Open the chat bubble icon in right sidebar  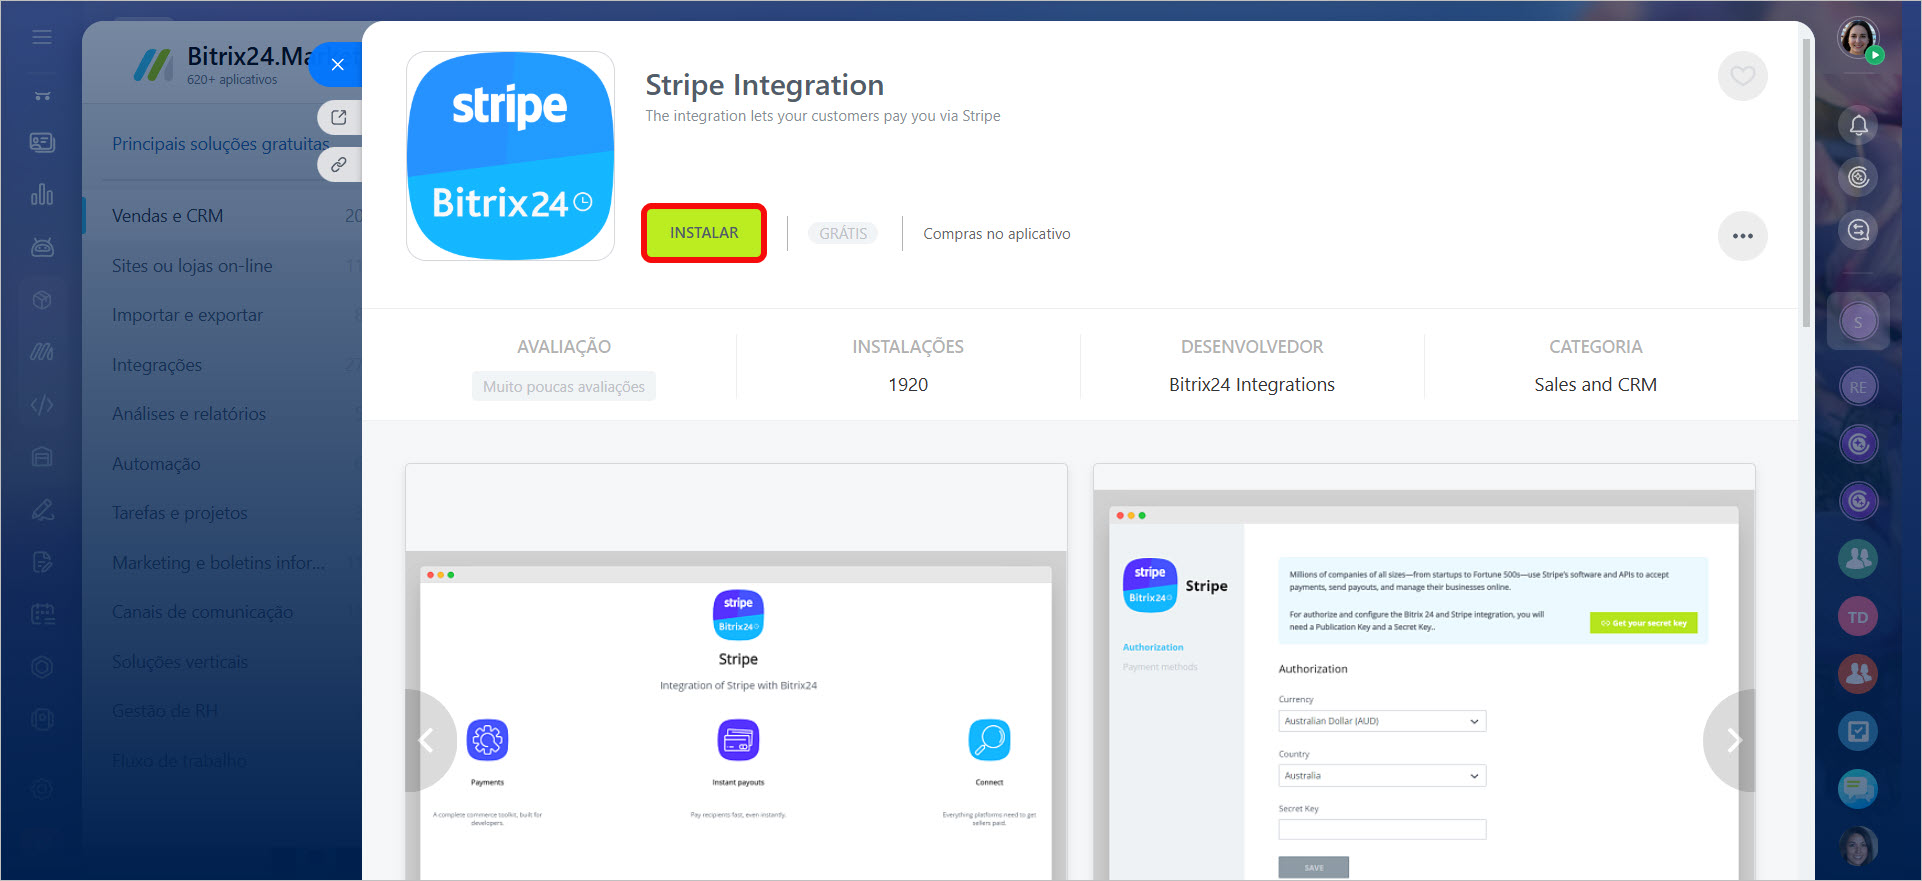pos(1857,789)
